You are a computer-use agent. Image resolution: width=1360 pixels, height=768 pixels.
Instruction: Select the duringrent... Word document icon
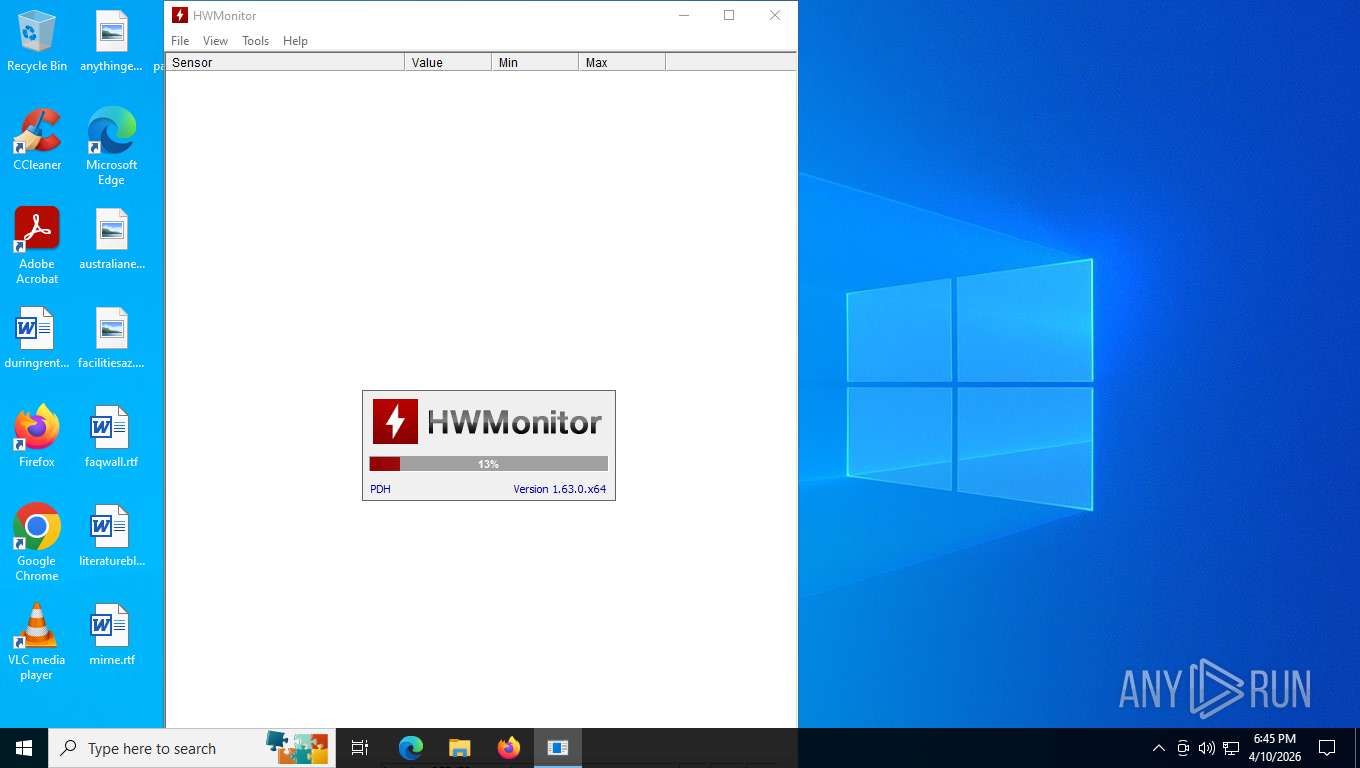click(37, 338)
